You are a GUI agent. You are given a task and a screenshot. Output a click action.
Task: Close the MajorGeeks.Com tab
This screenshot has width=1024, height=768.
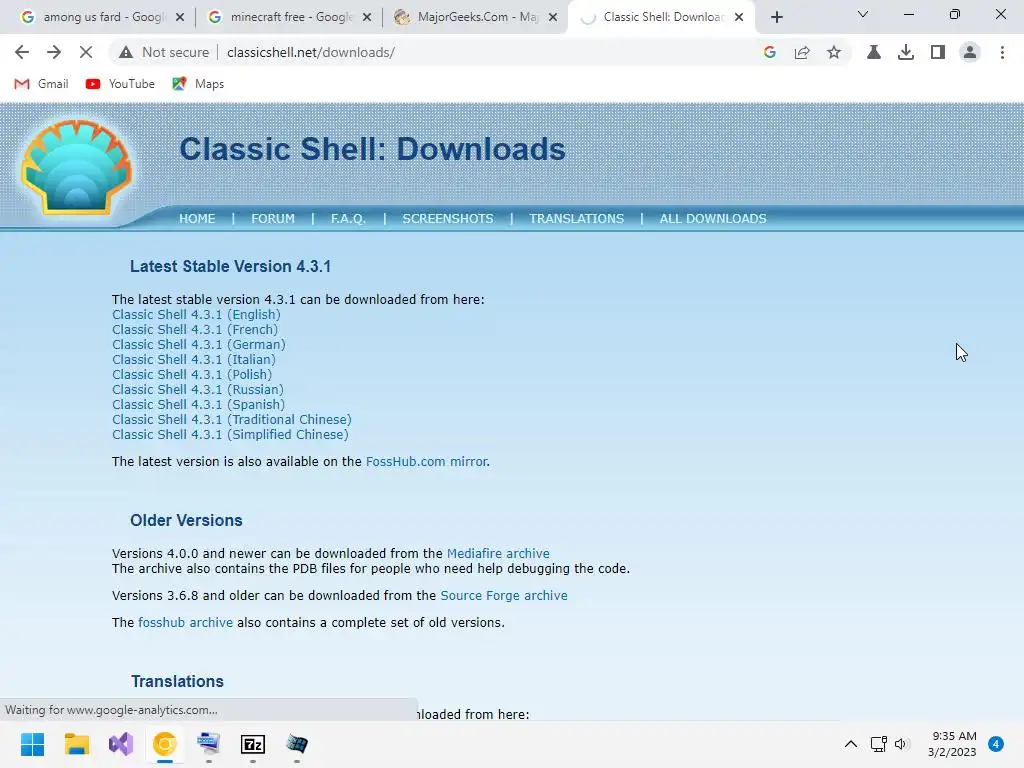pyautogui.click(x=553, y=17)
